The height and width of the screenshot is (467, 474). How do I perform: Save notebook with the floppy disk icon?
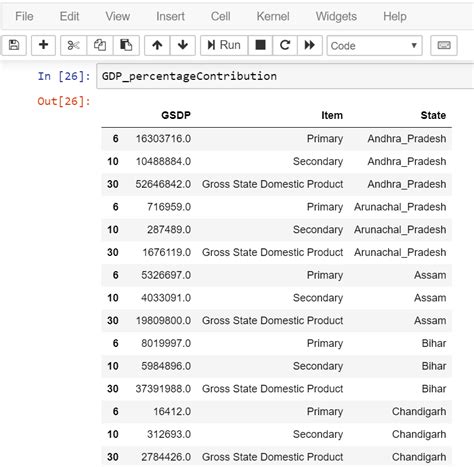click(14, 45)
